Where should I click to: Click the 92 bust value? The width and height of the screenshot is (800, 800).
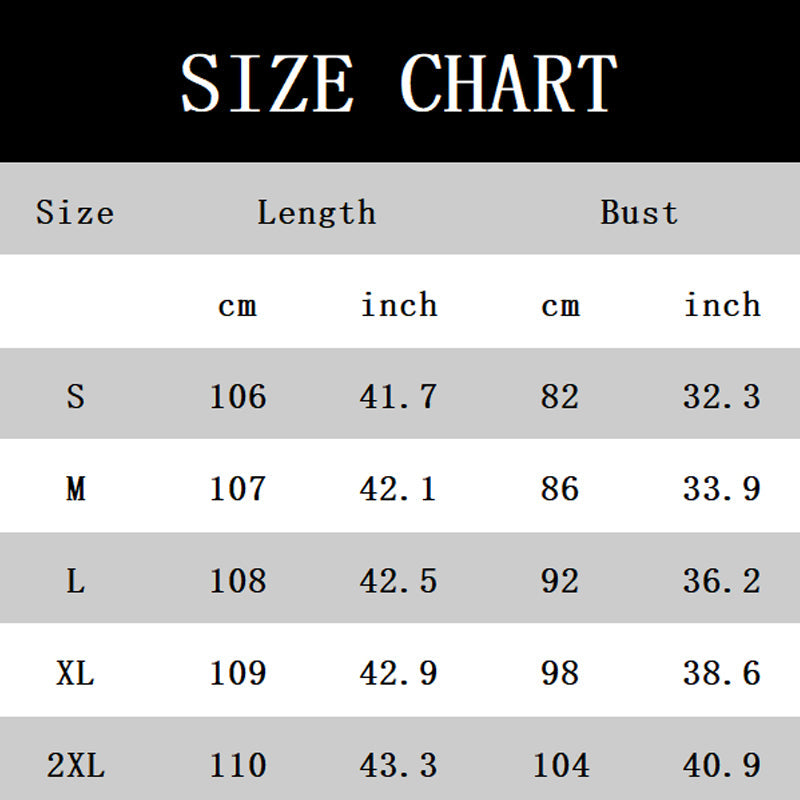560,581
